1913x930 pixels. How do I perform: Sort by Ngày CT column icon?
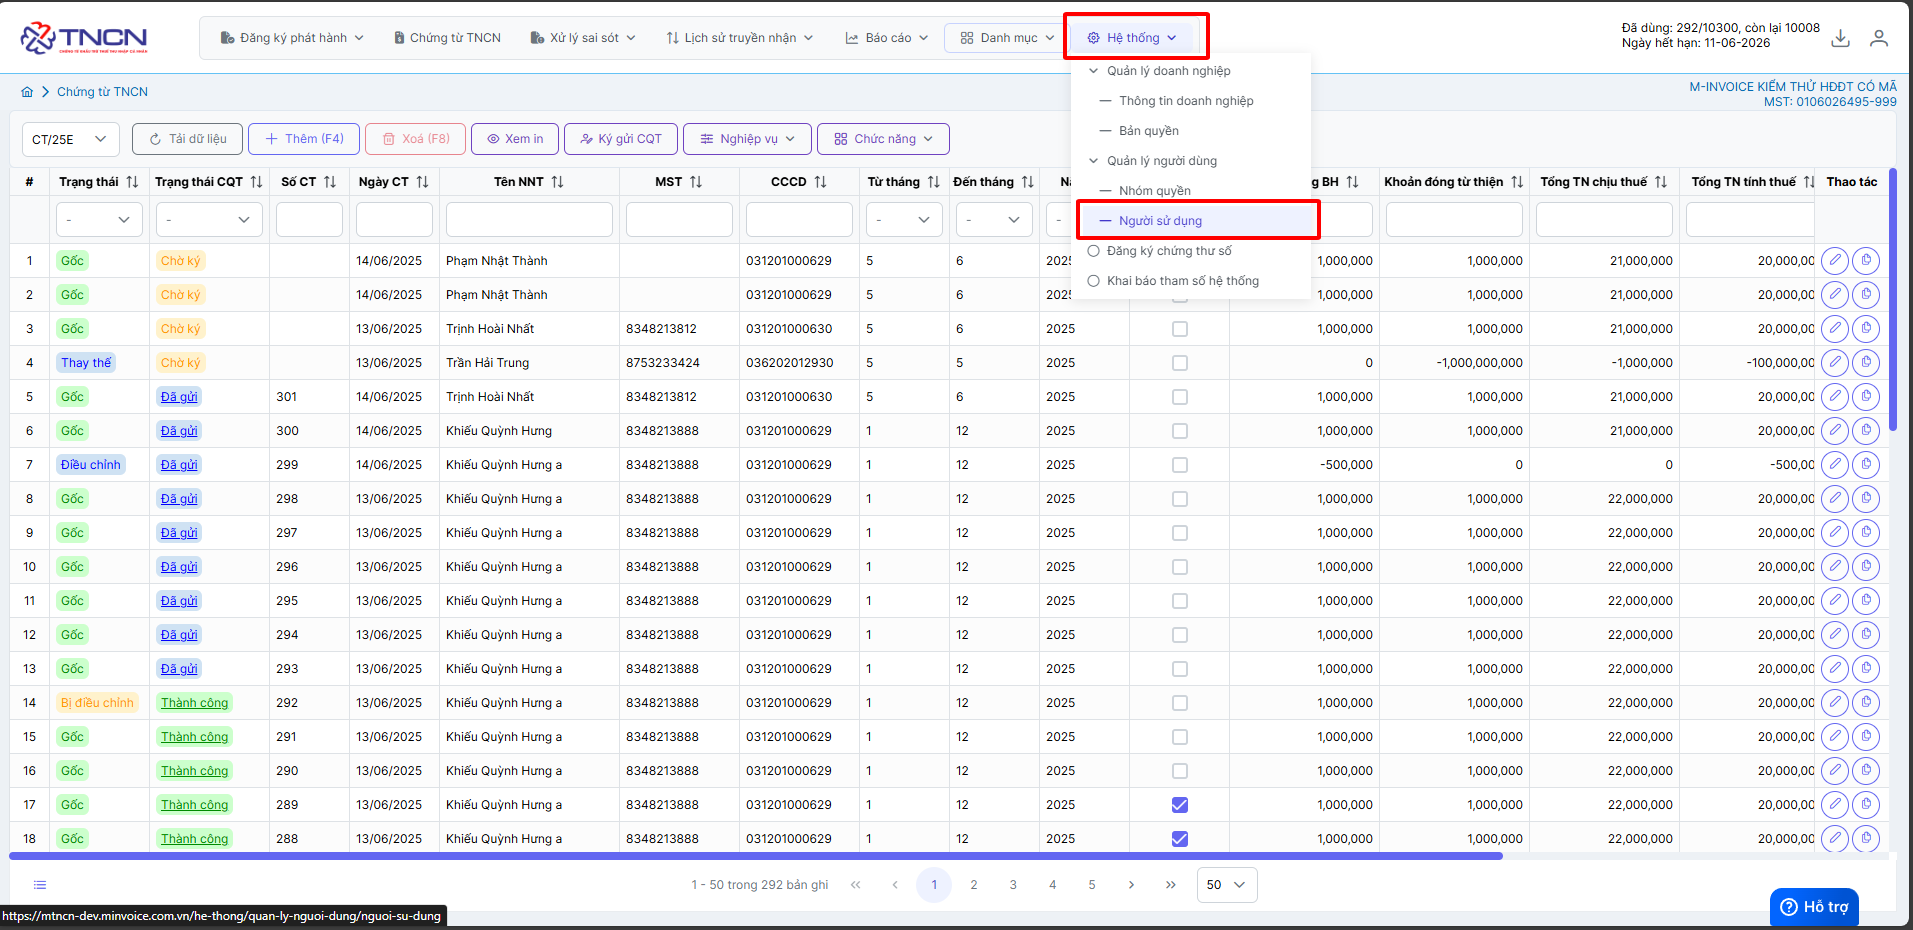(x=422, y=182)
